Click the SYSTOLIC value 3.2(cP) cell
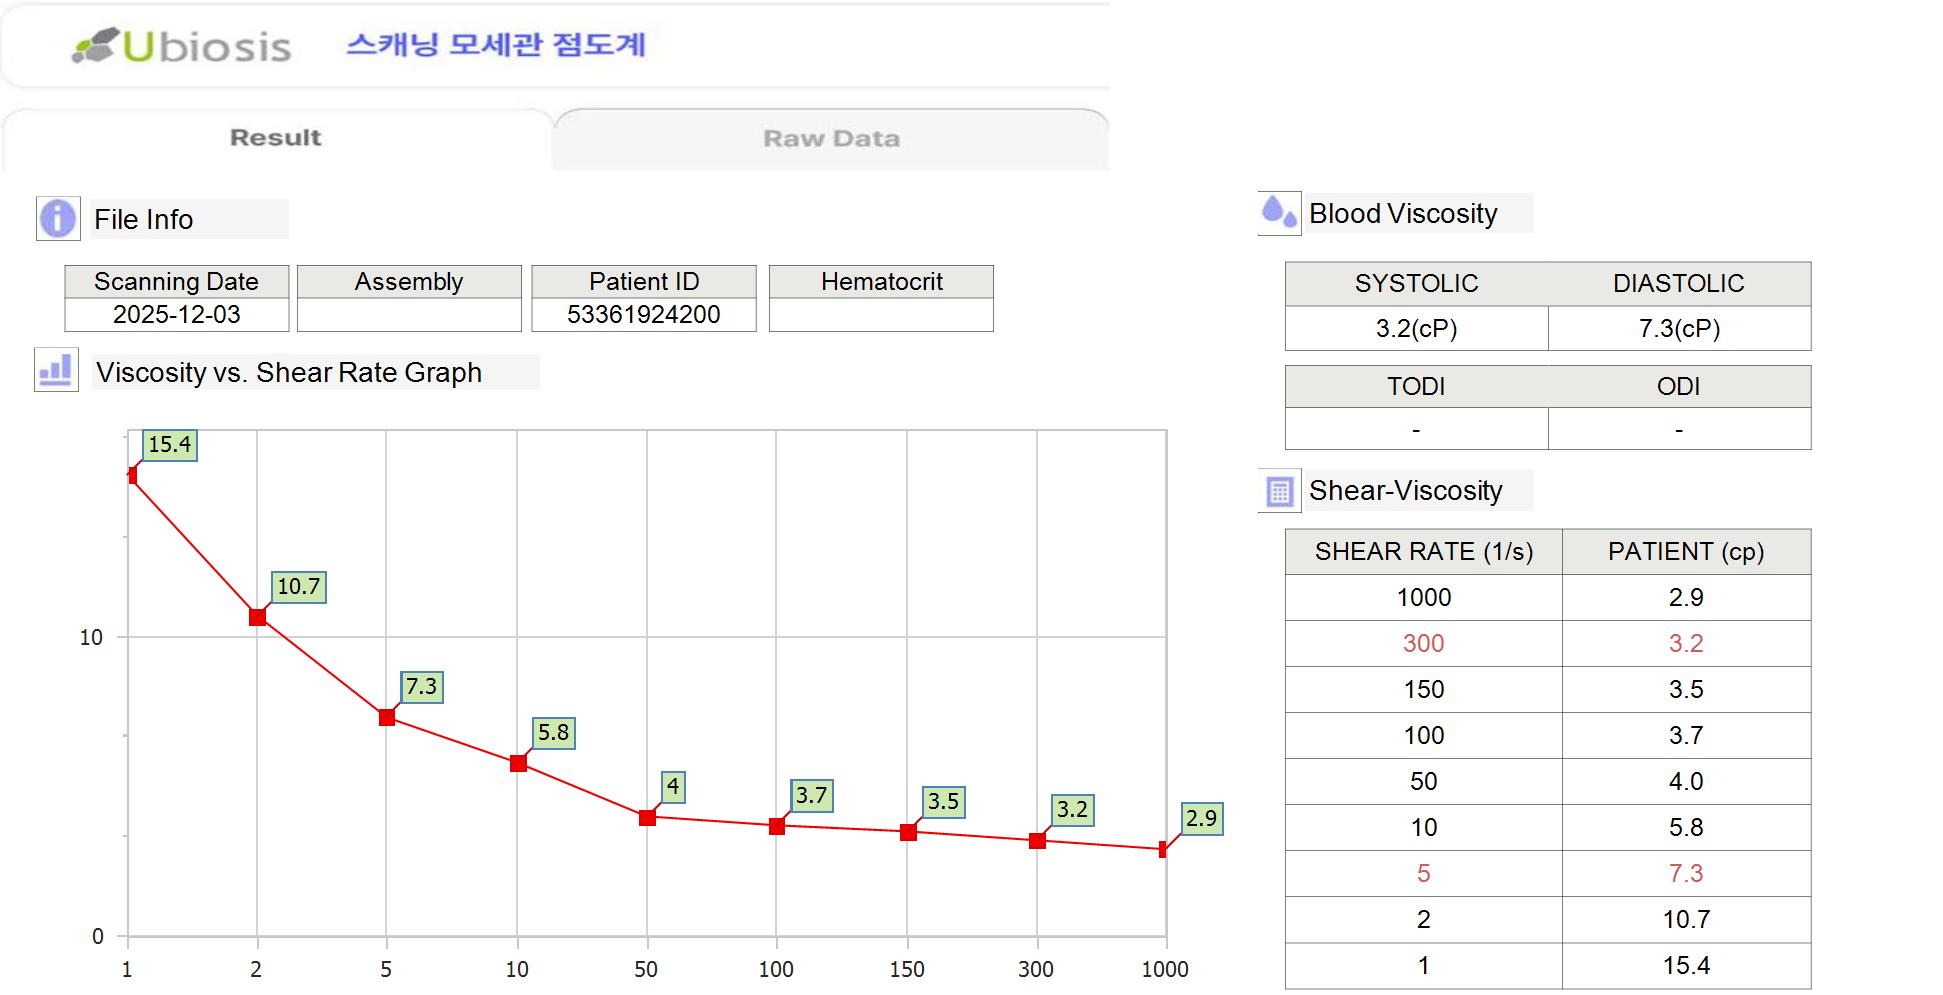This screenshot has height=995, width=1943. coord(1416,329)
